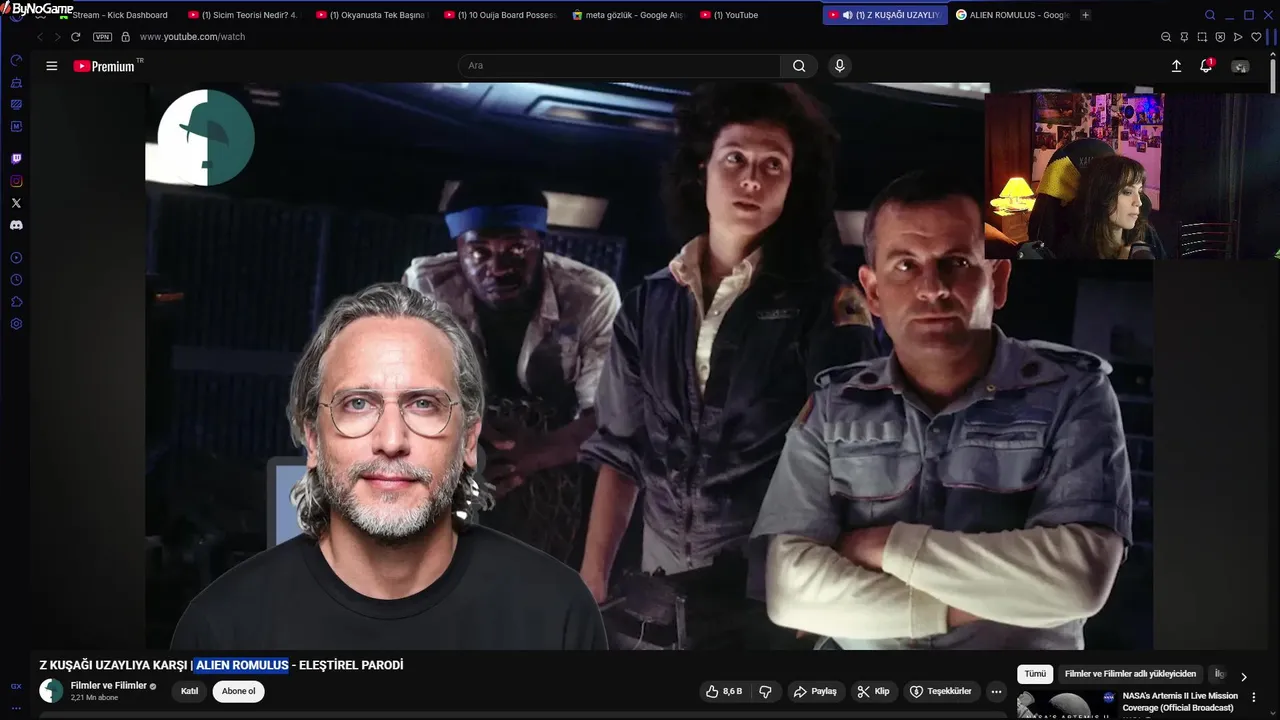The image size is (1280, 720).
Task: Expand filter chips with right chevron
Action: [x=1244, y=677]
